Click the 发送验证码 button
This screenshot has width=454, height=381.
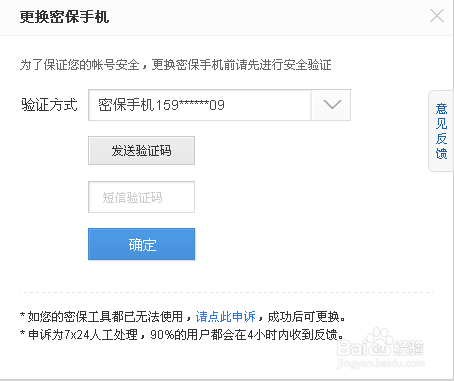(x=141, y=150)
